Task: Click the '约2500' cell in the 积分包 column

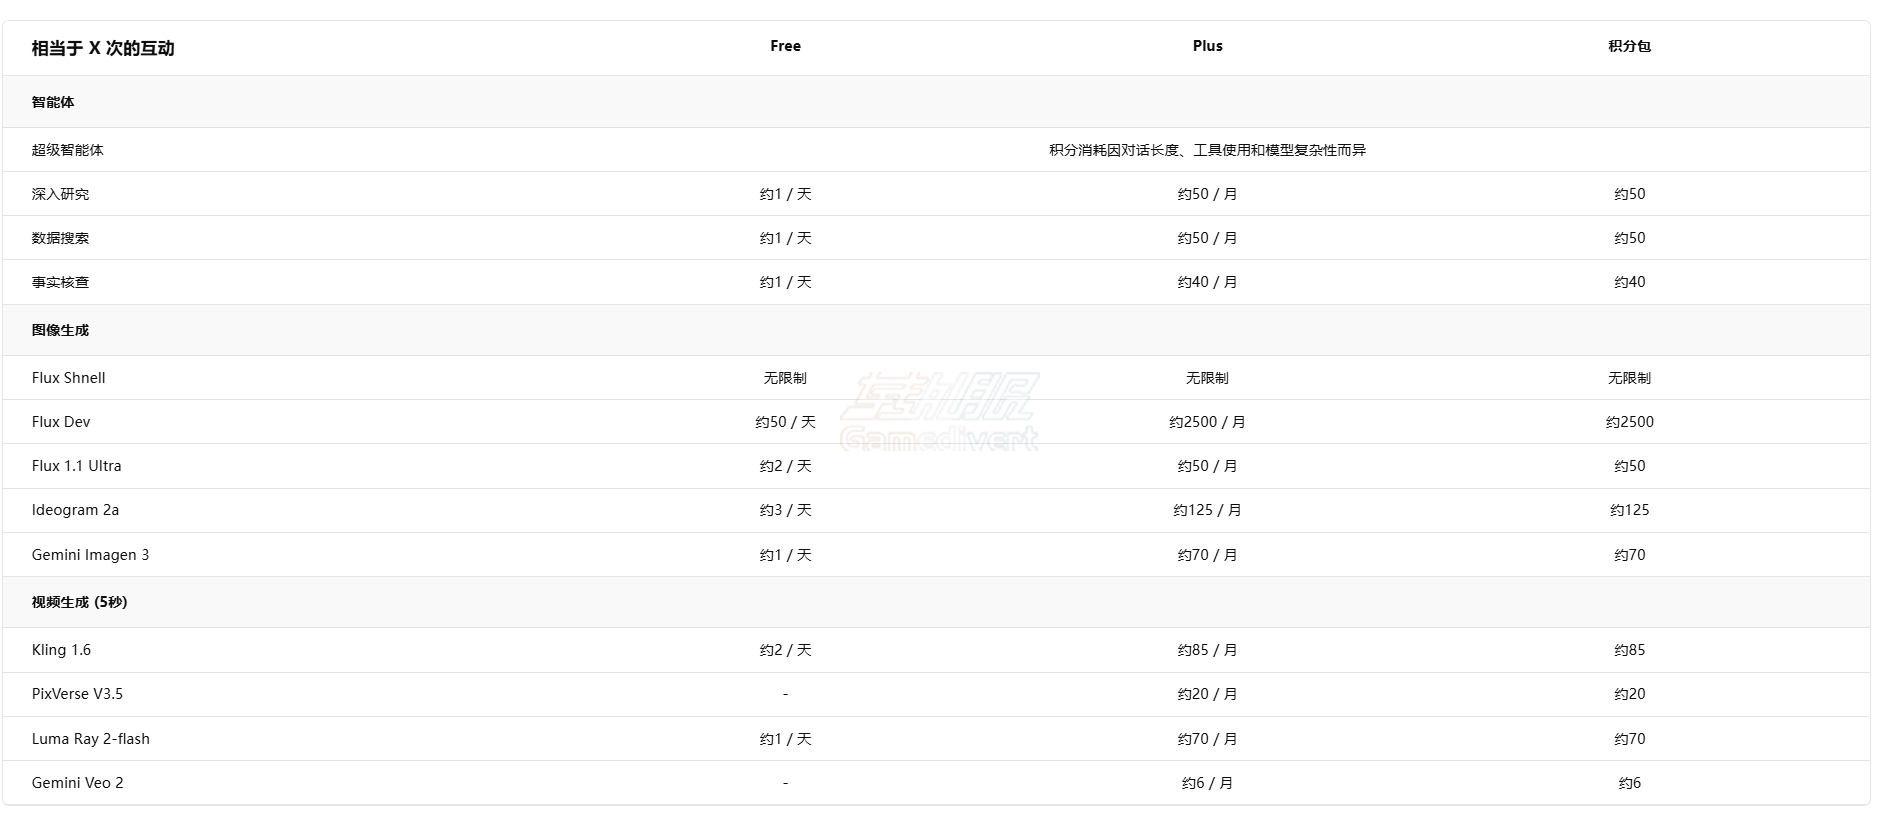Action: pos(1629,422)
